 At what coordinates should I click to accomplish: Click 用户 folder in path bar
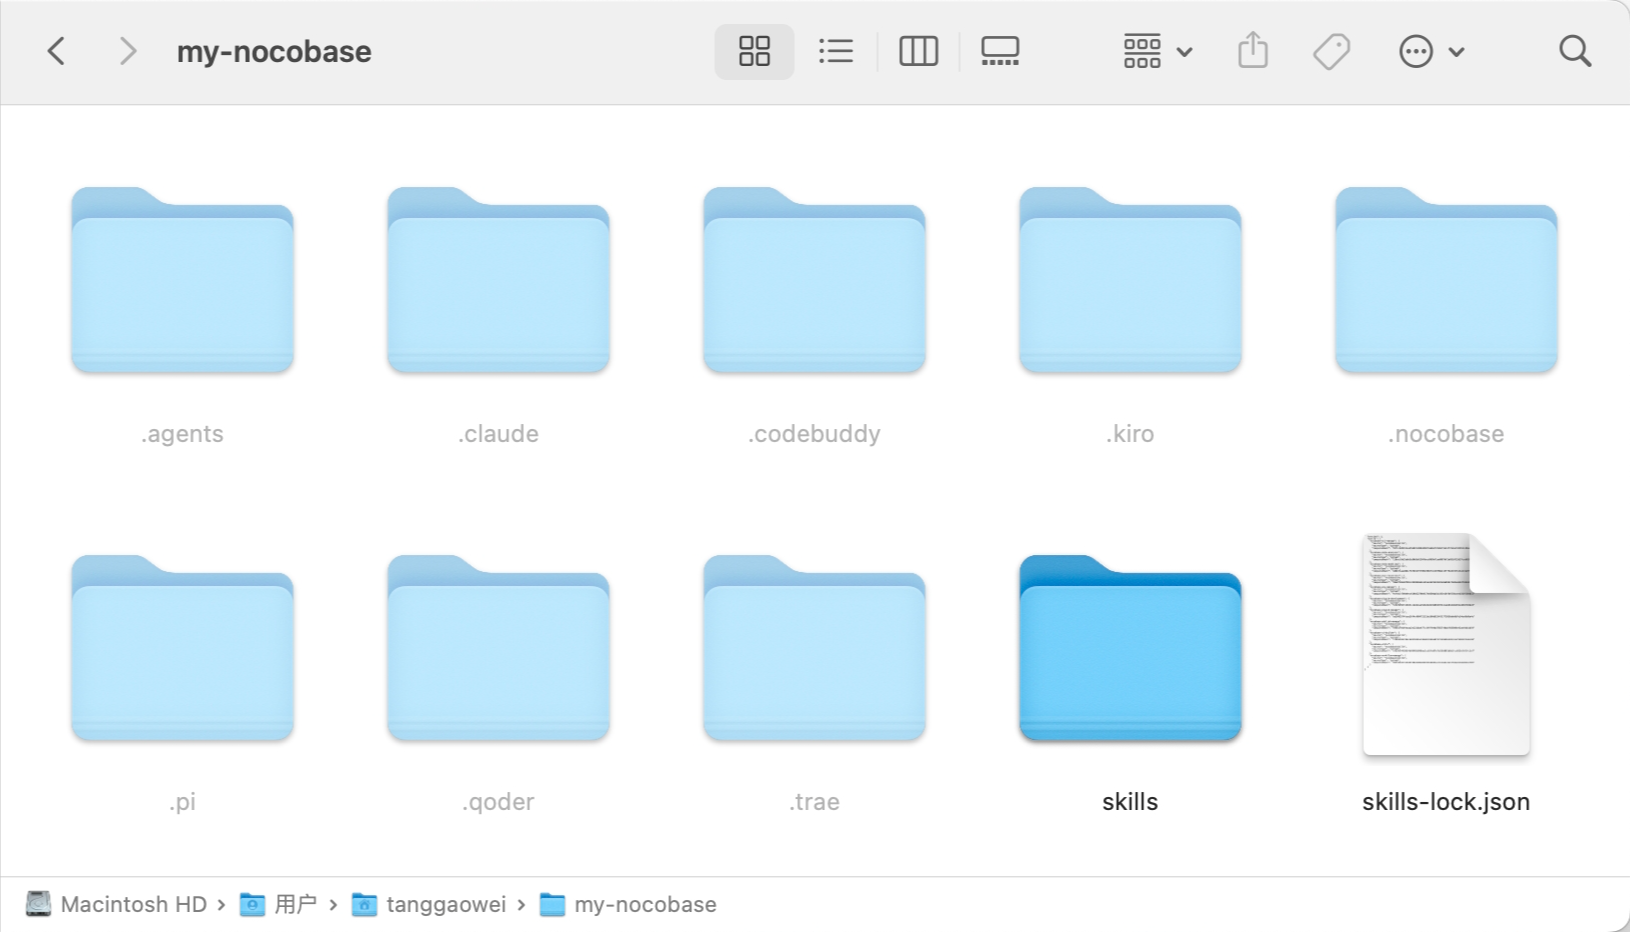pyautogui.click(x=295, y=905)
